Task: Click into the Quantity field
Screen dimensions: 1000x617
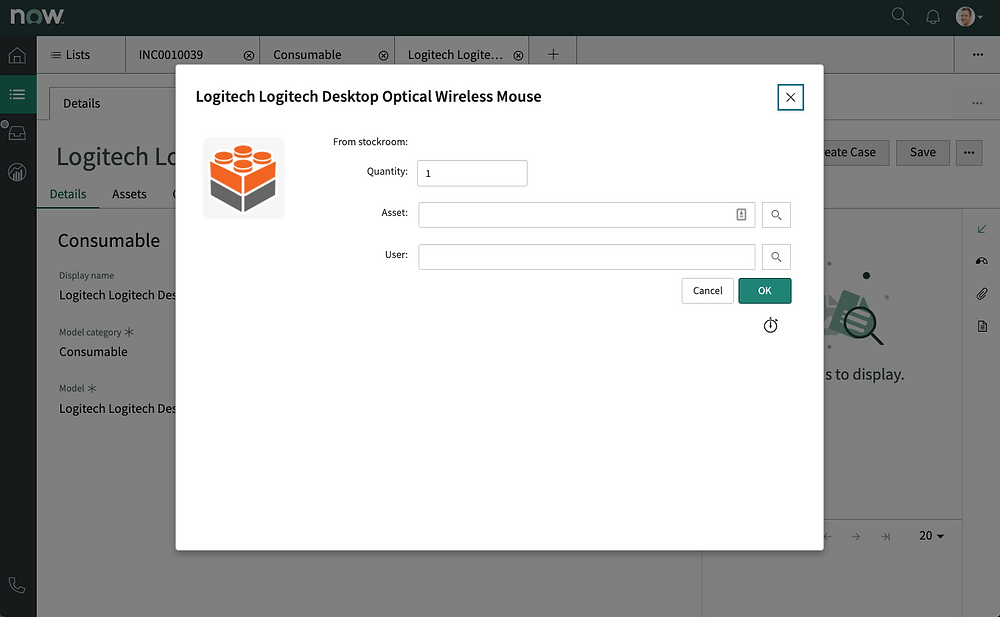Action: [x=472, y=174]
